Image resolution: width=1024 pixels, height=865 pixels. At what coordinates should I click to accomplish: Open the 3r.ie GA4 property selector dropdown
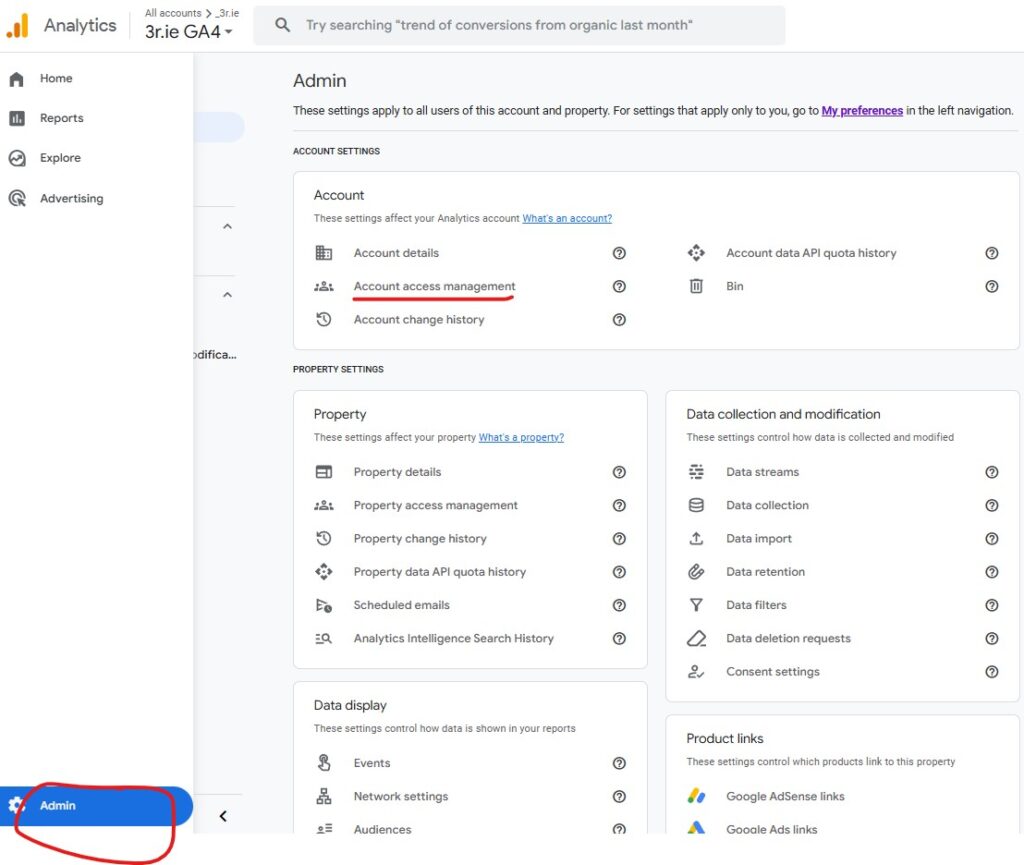coord(189,31)
